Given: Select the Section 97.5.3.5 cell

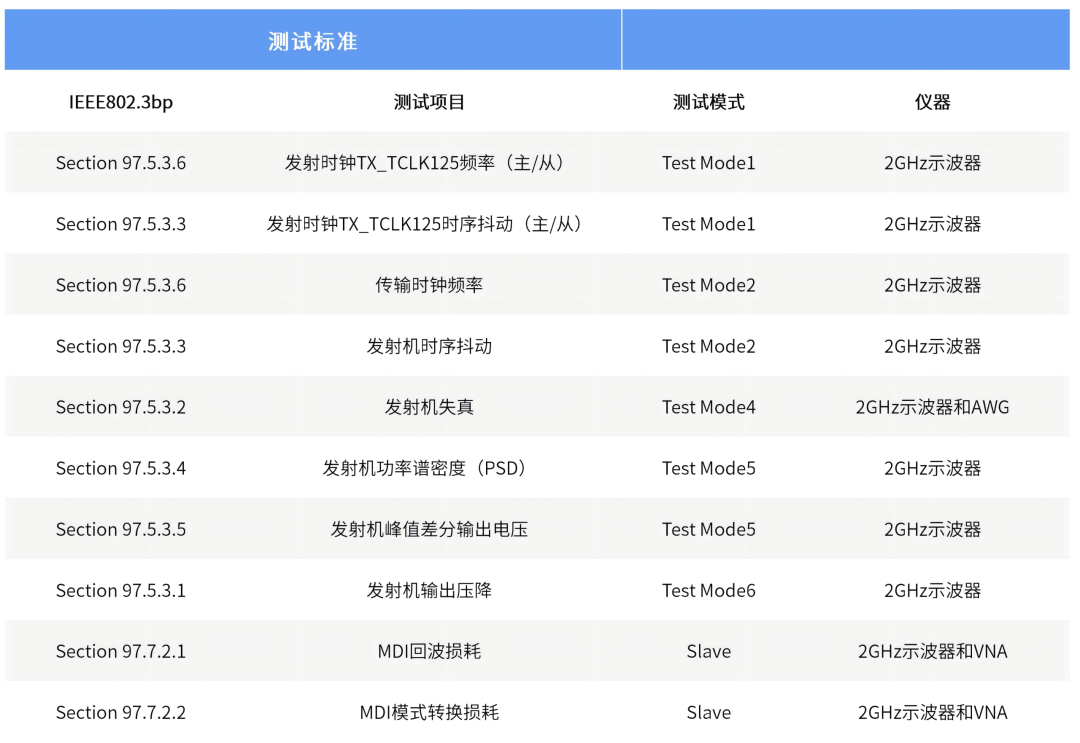Looking at the screenshot, I should (x=121, y=529).
